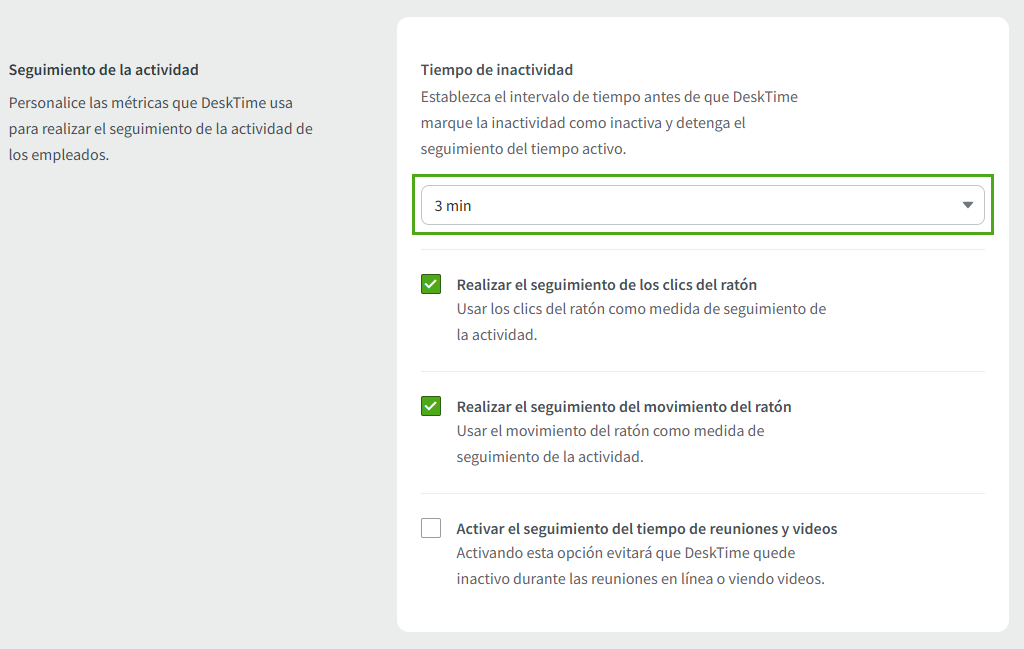This screenshot has width=1024, height=649.
Task: Click label "Activar el seguimiento del tiempo de reuniones y videos"
Action: (647, 529)
